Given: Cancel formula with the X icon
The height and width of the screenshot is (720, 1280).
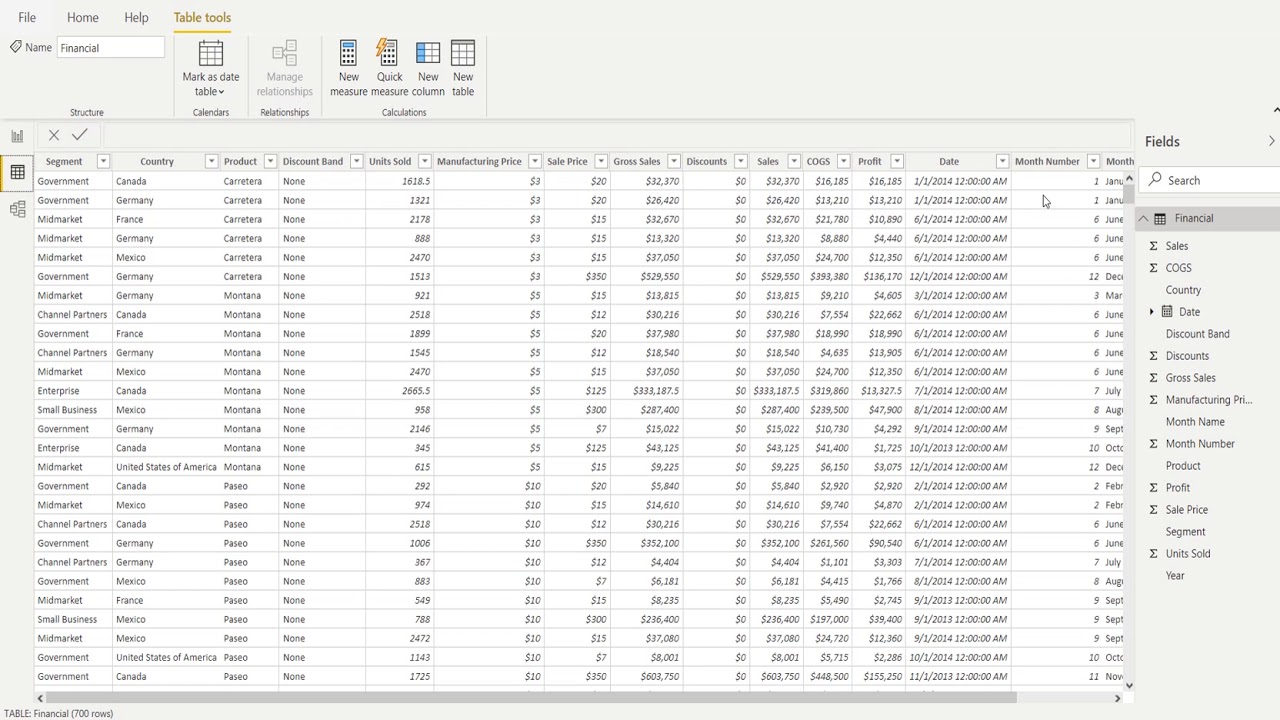Looking at the screenshot, I should (x=54, y=135).
